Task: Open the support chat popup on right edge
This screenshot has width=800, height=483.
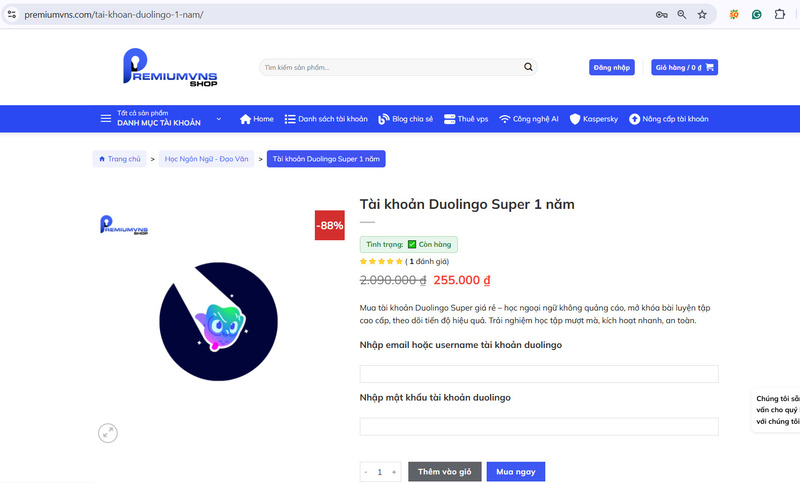Action: coord(777,410)
